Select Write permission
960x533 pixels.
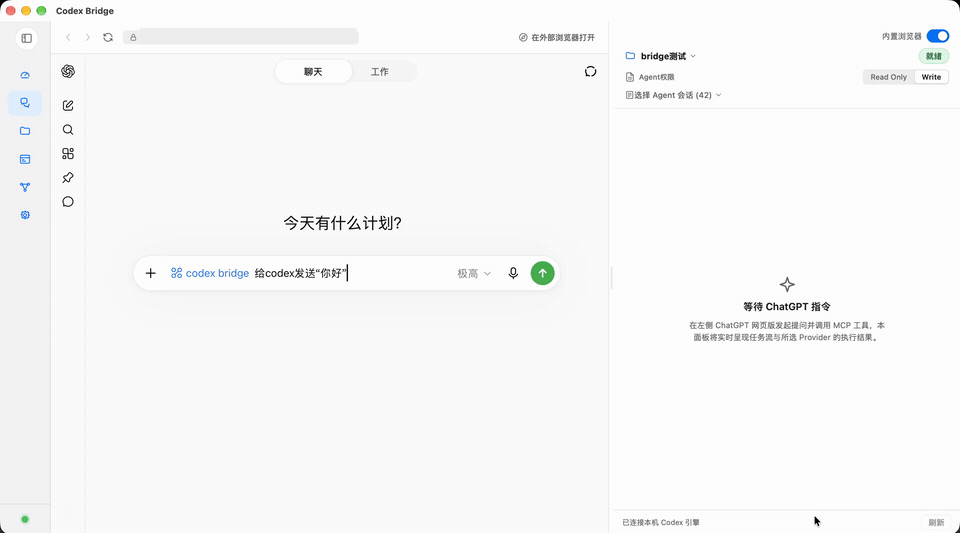(931, 77)
